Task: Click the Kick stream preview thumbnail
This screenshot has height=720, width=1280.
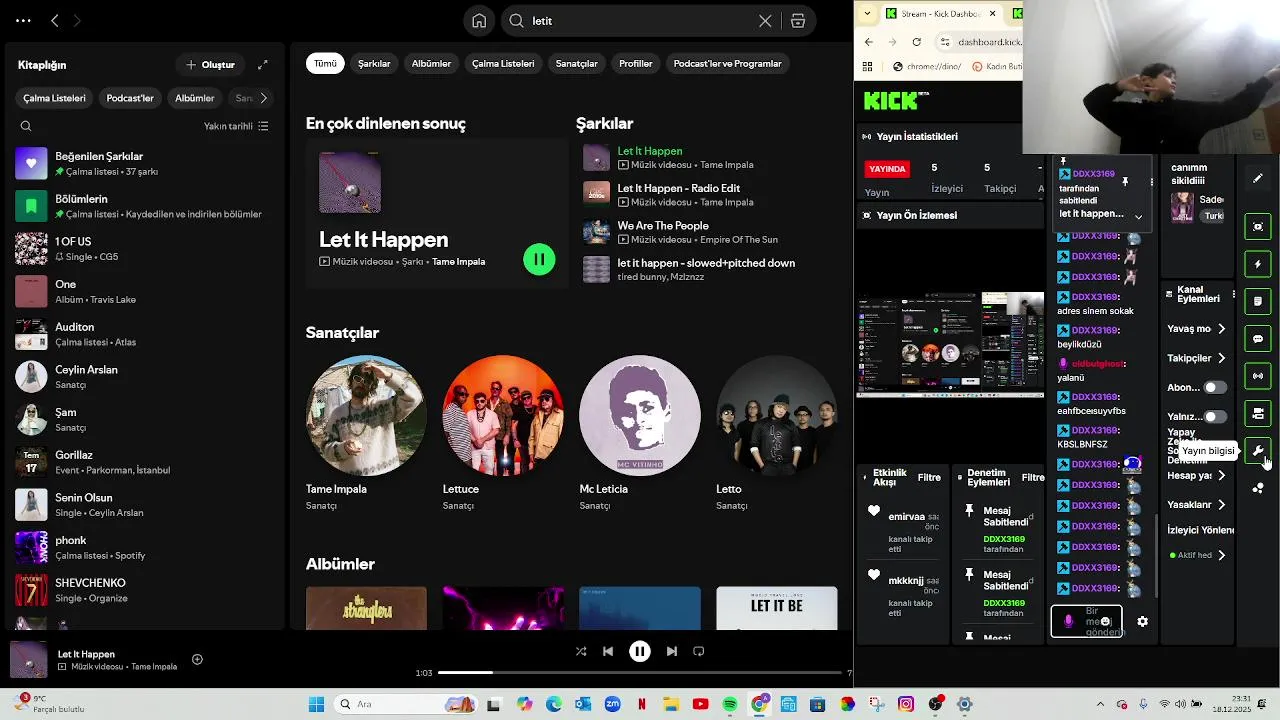Action: click(950, 345)
